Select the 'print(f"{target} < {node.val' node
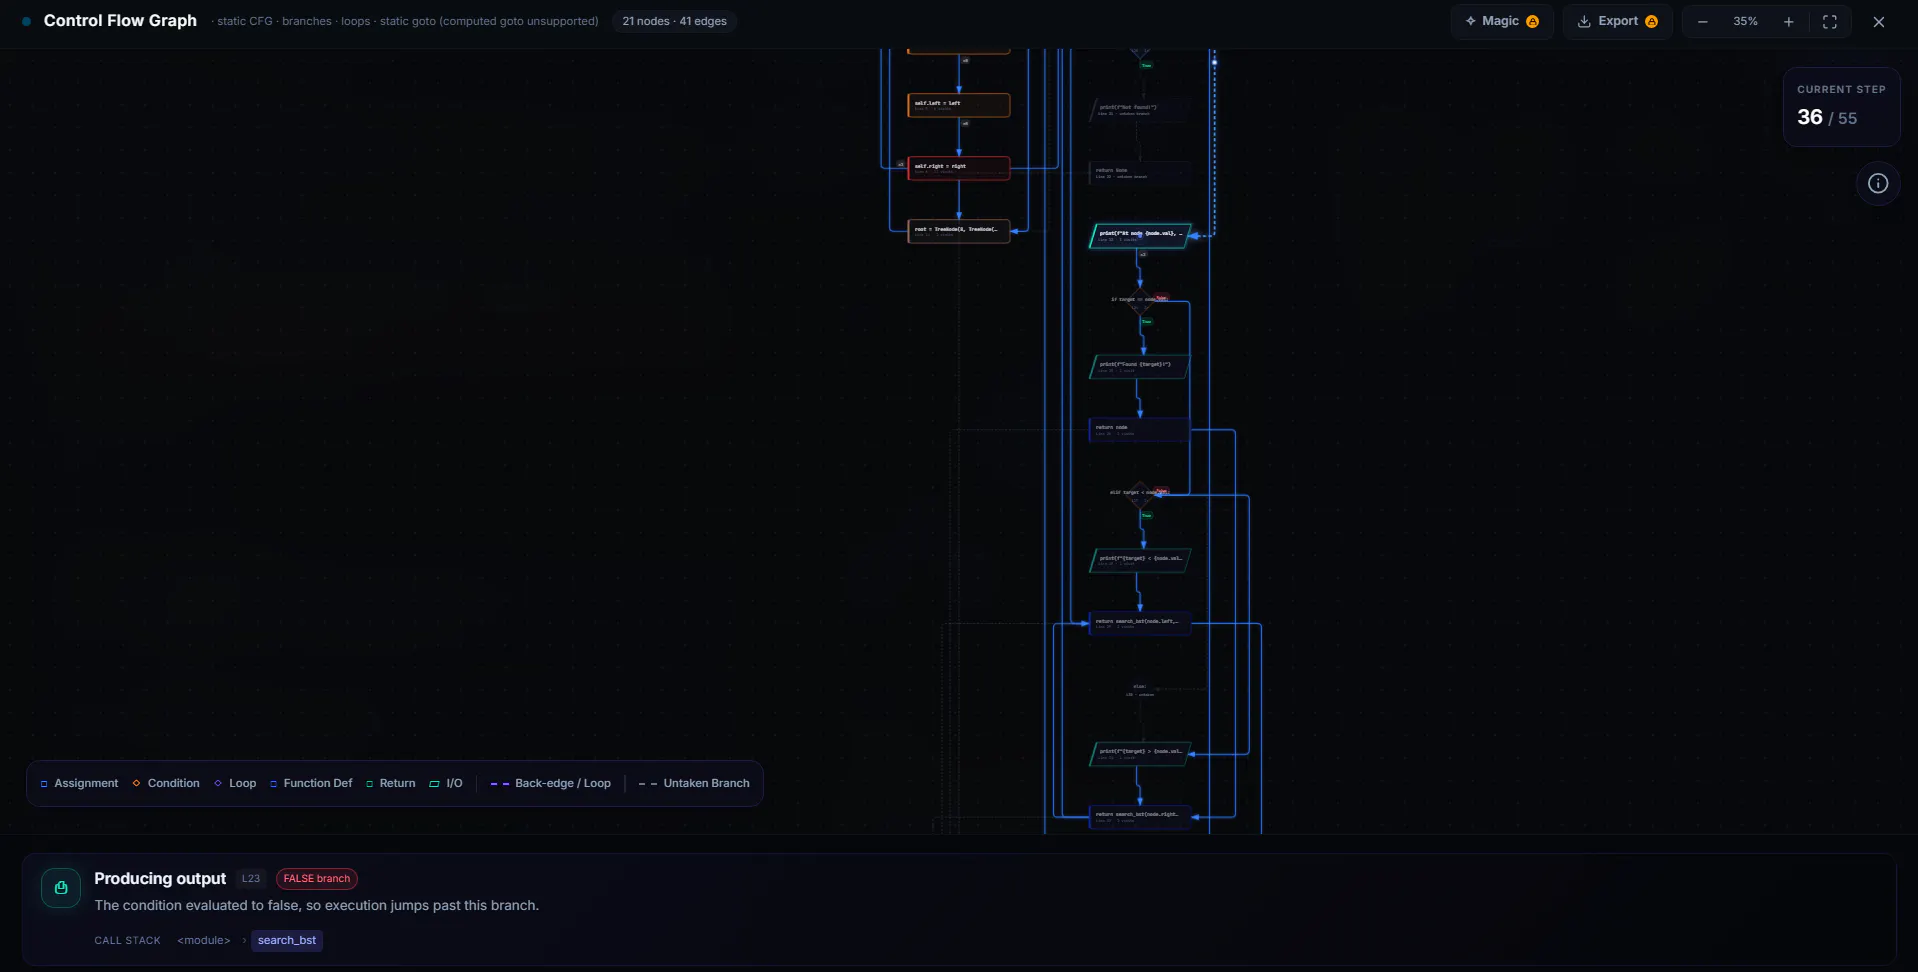The width and height of the screenshot is (1918, 972). tap(1139, 561)
